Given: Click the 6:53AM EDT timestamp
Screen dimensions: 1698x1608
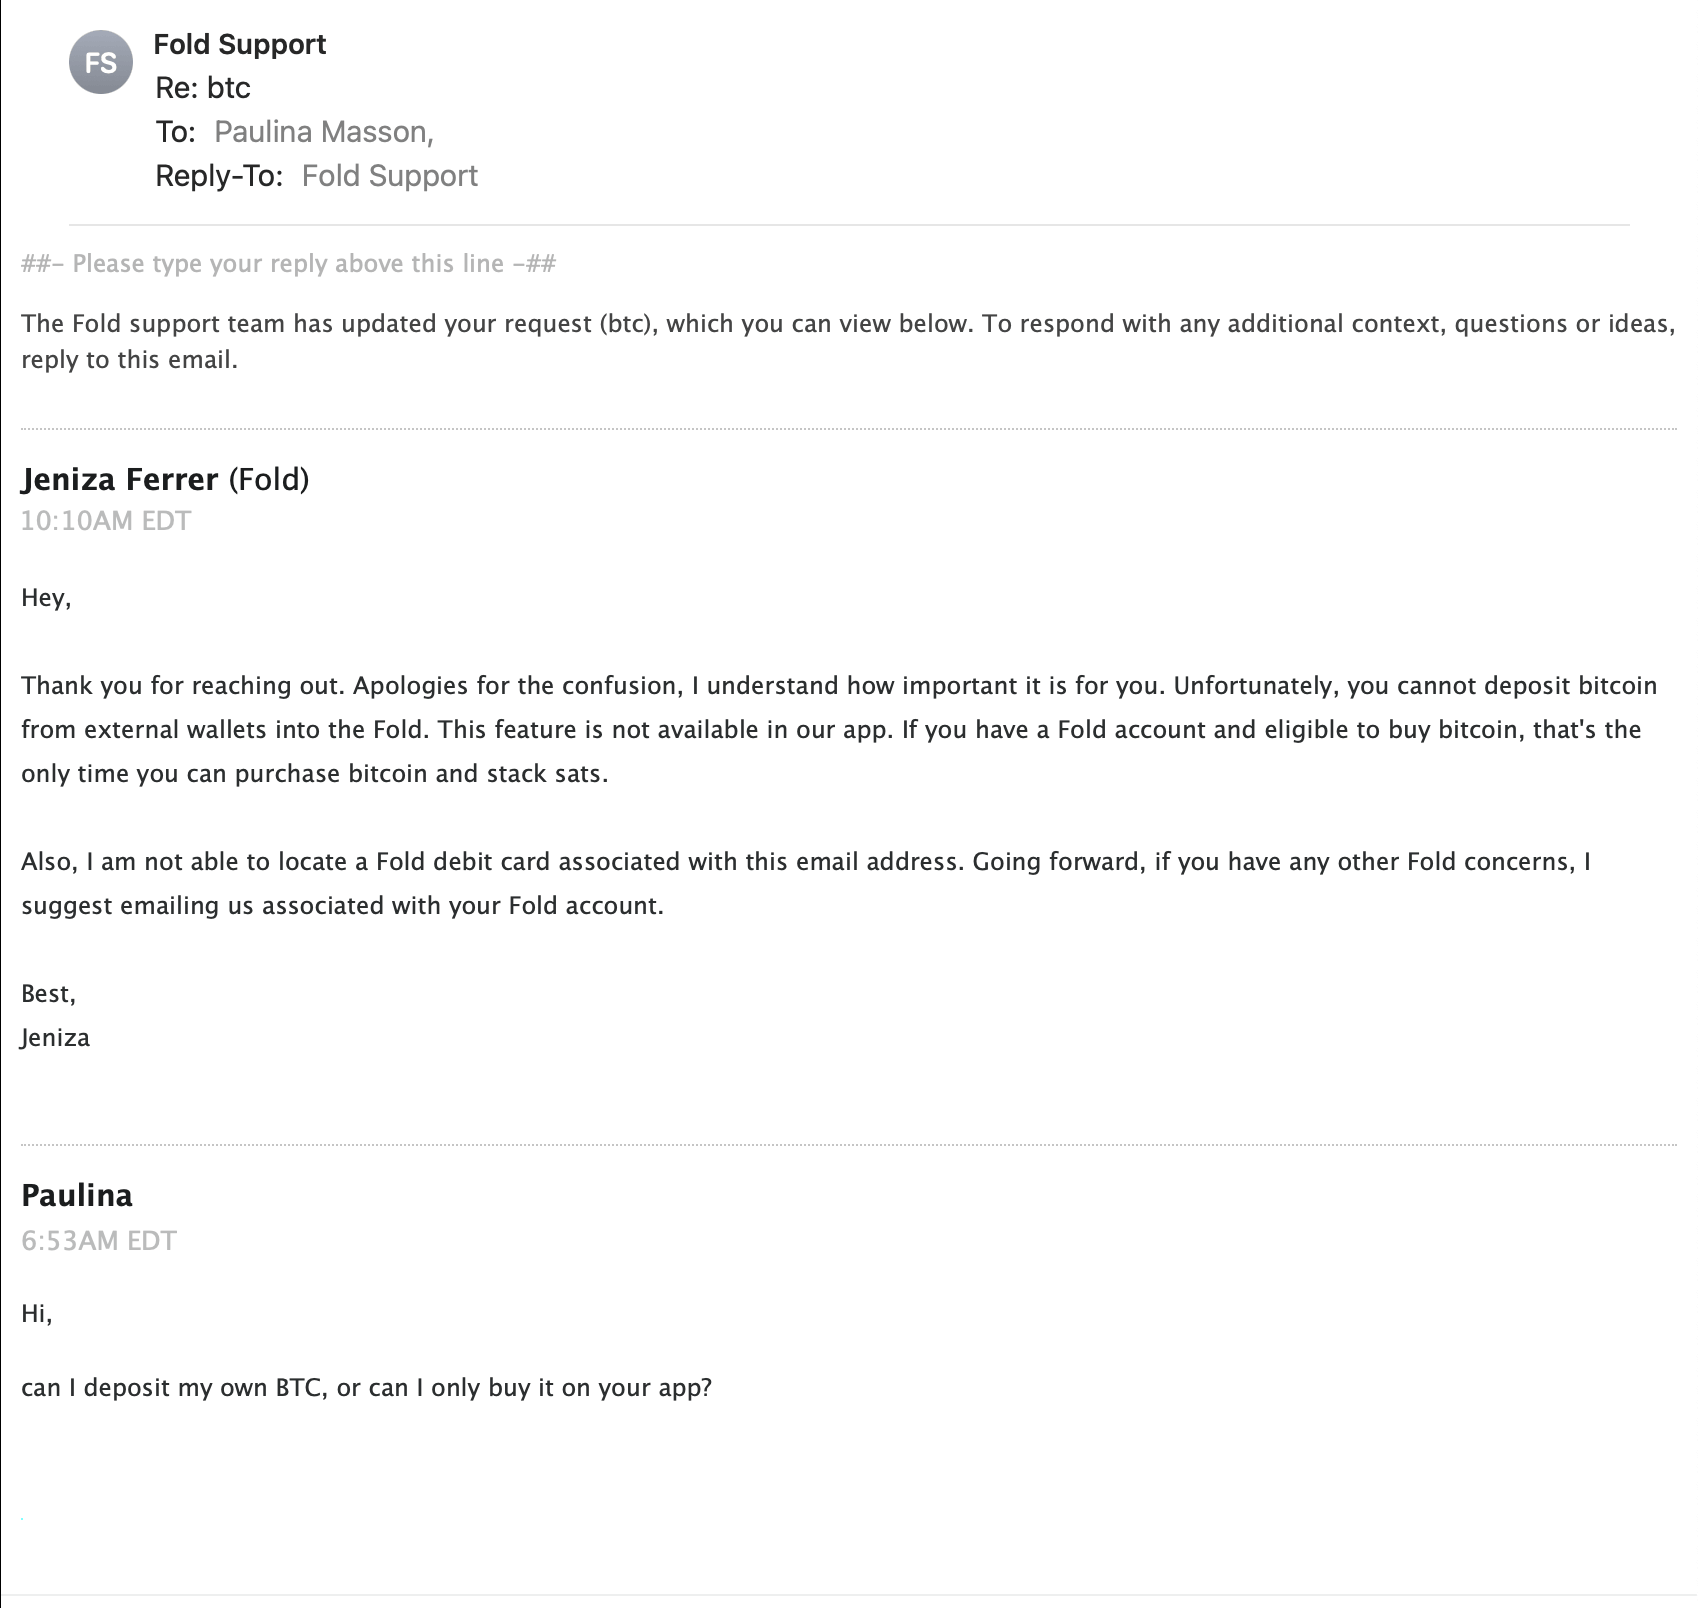Looking at the screenshot, I should [99, 1241].
